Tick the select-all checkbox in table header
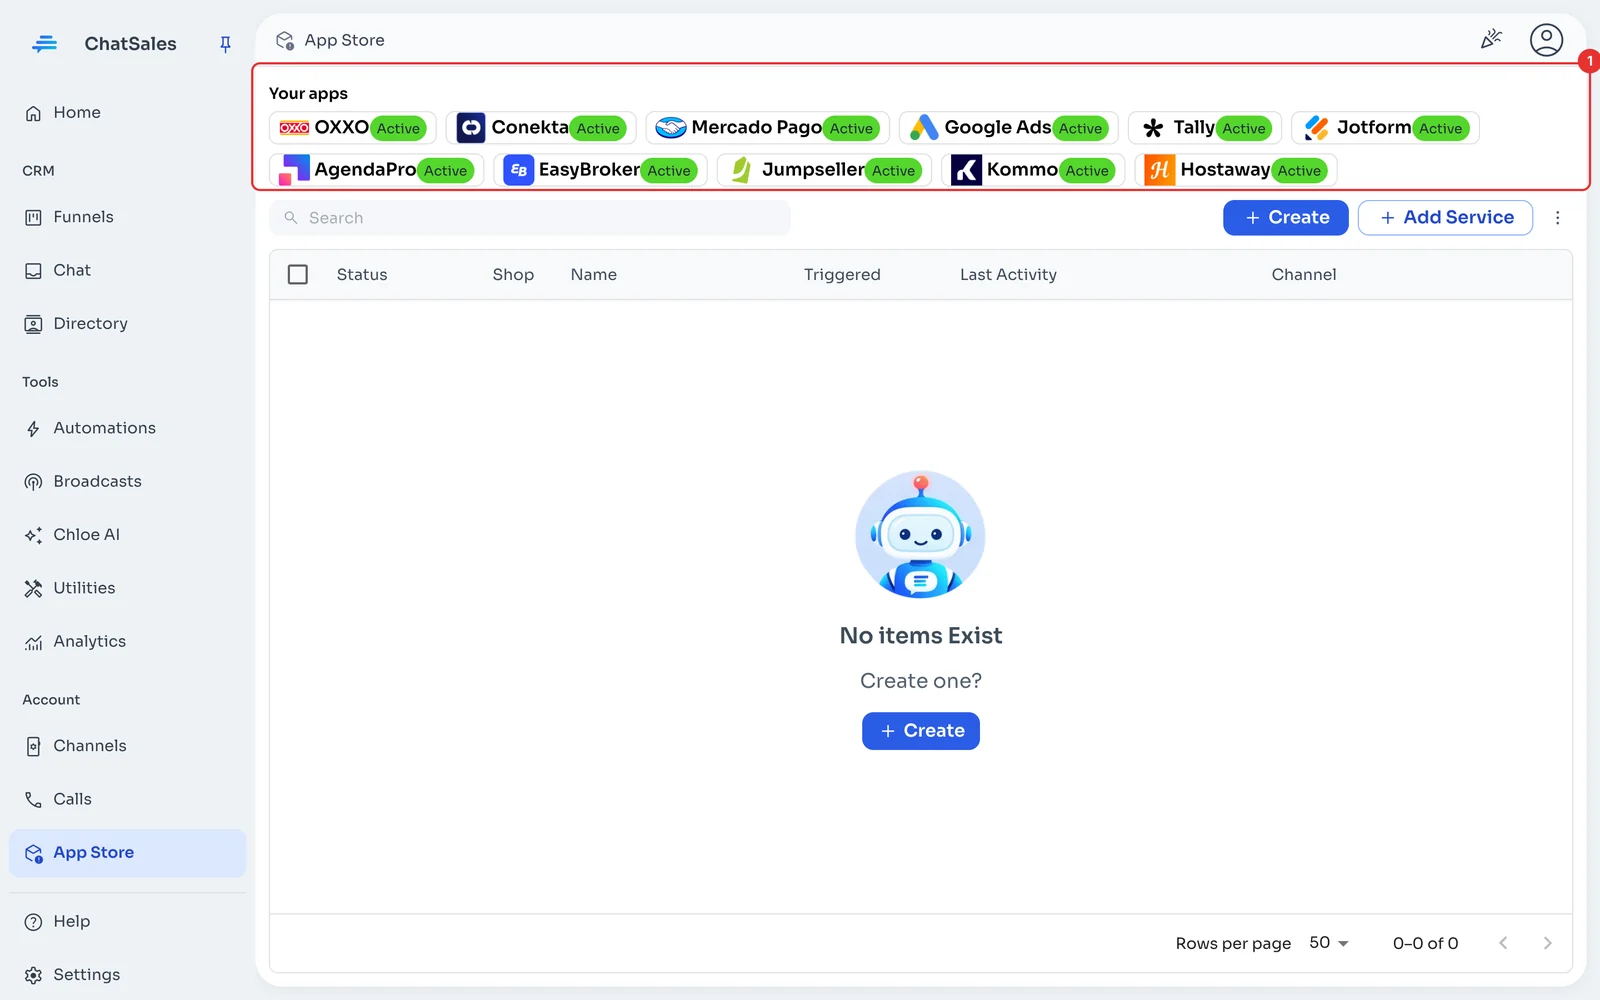This screenshot has width=1600, height=1000. click(x=298, y=274)
